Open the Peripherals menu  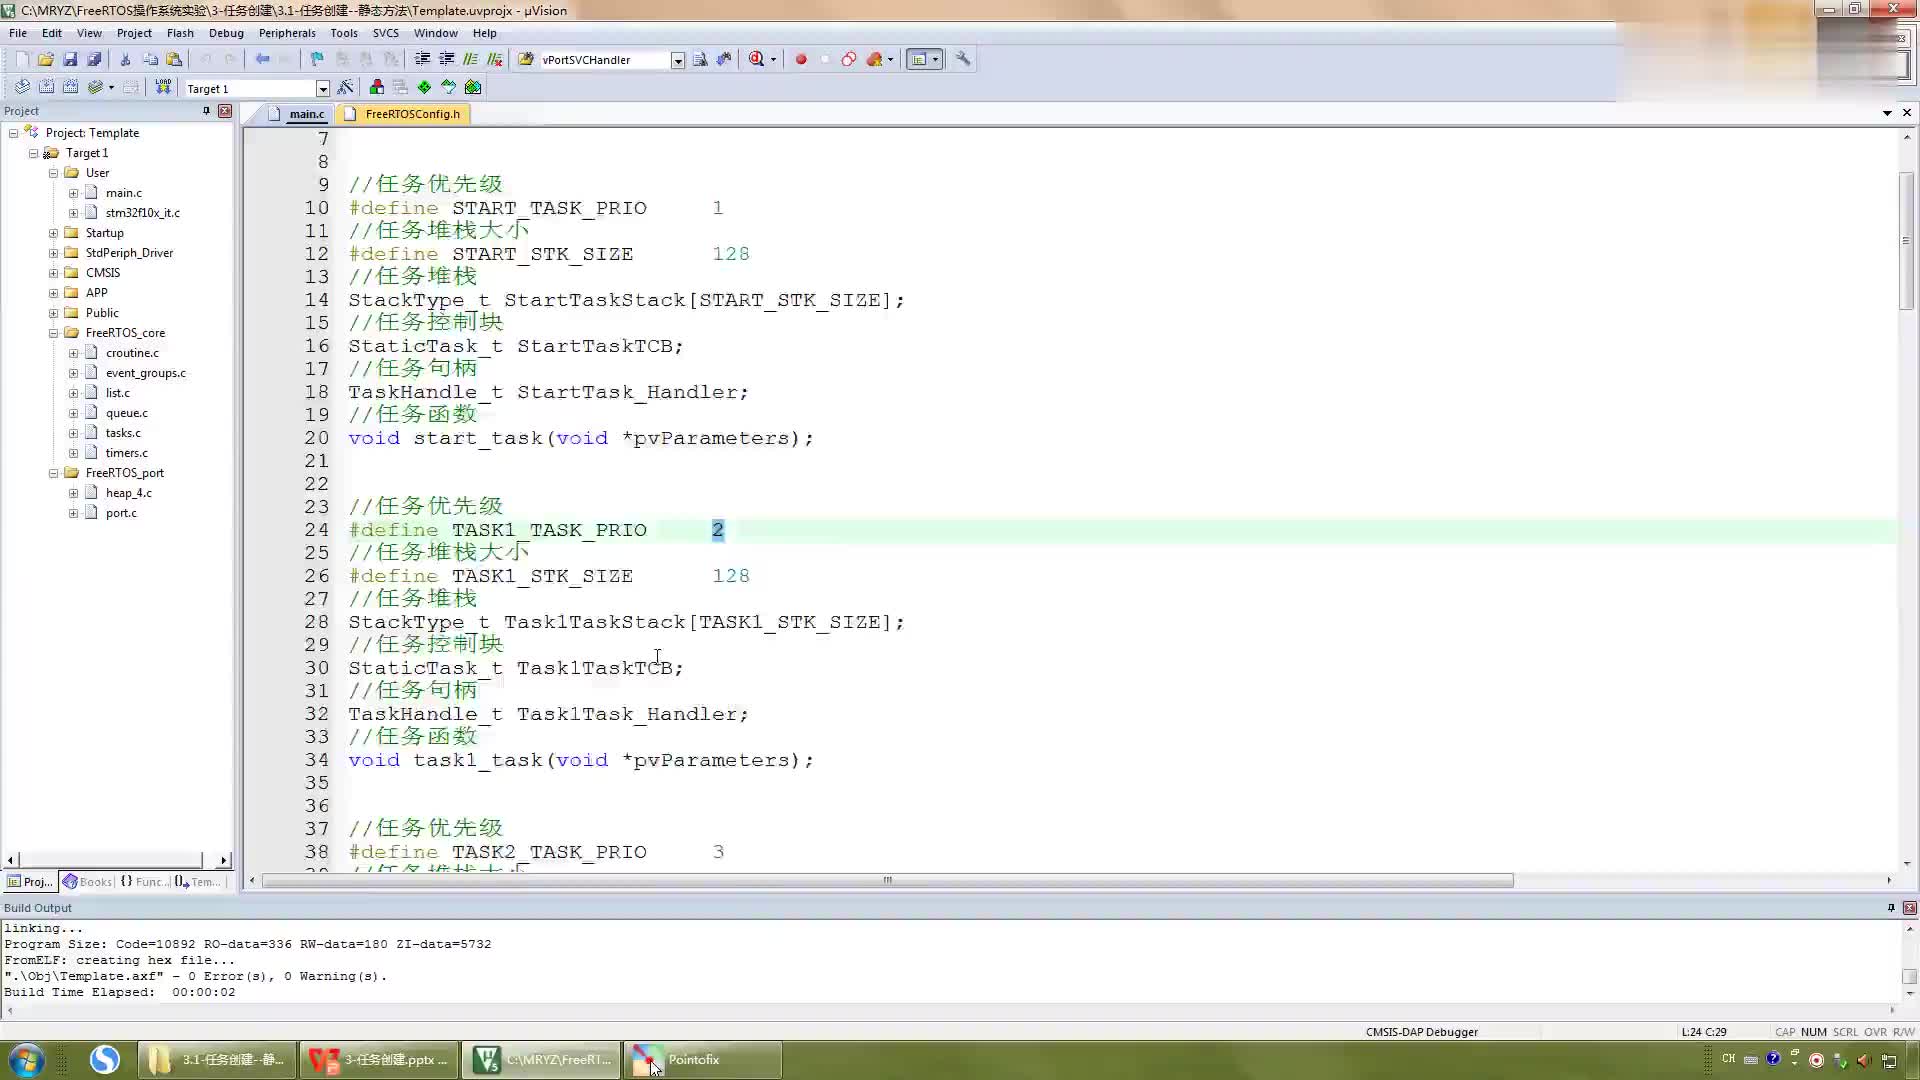(287, 33)
